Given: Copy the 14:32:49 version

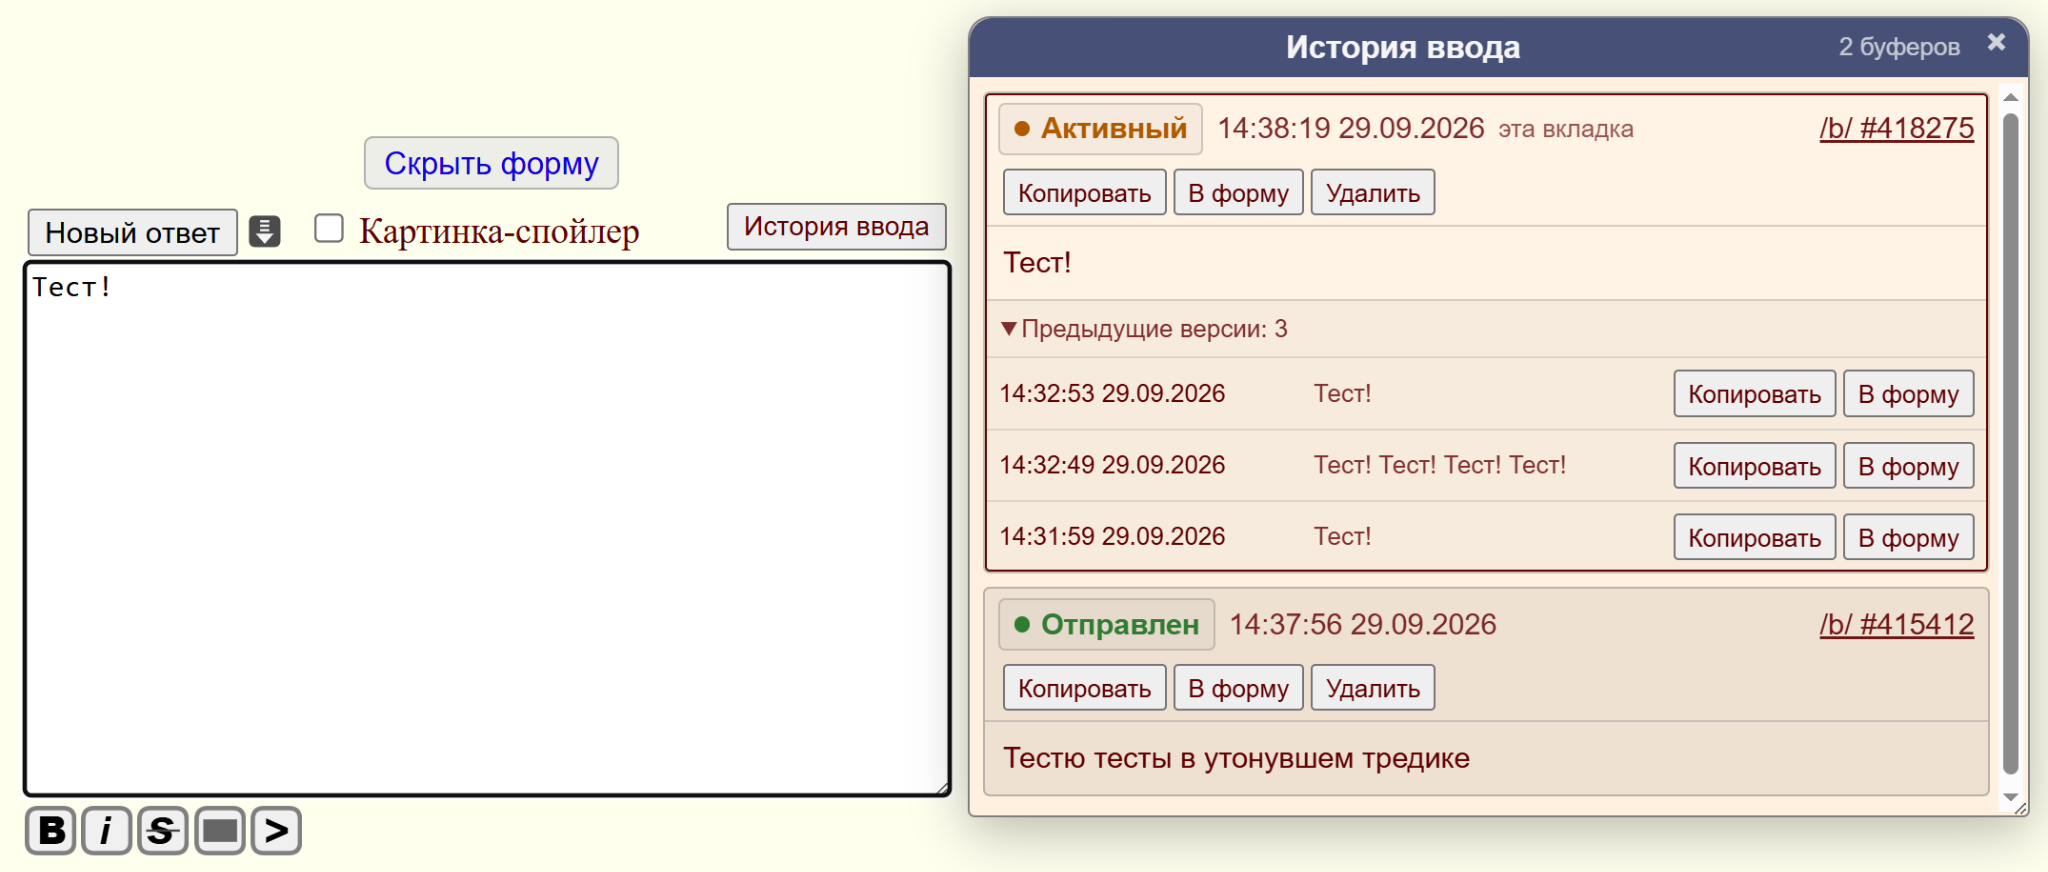Looking at the screenshot, I should tap(1755, 466).
